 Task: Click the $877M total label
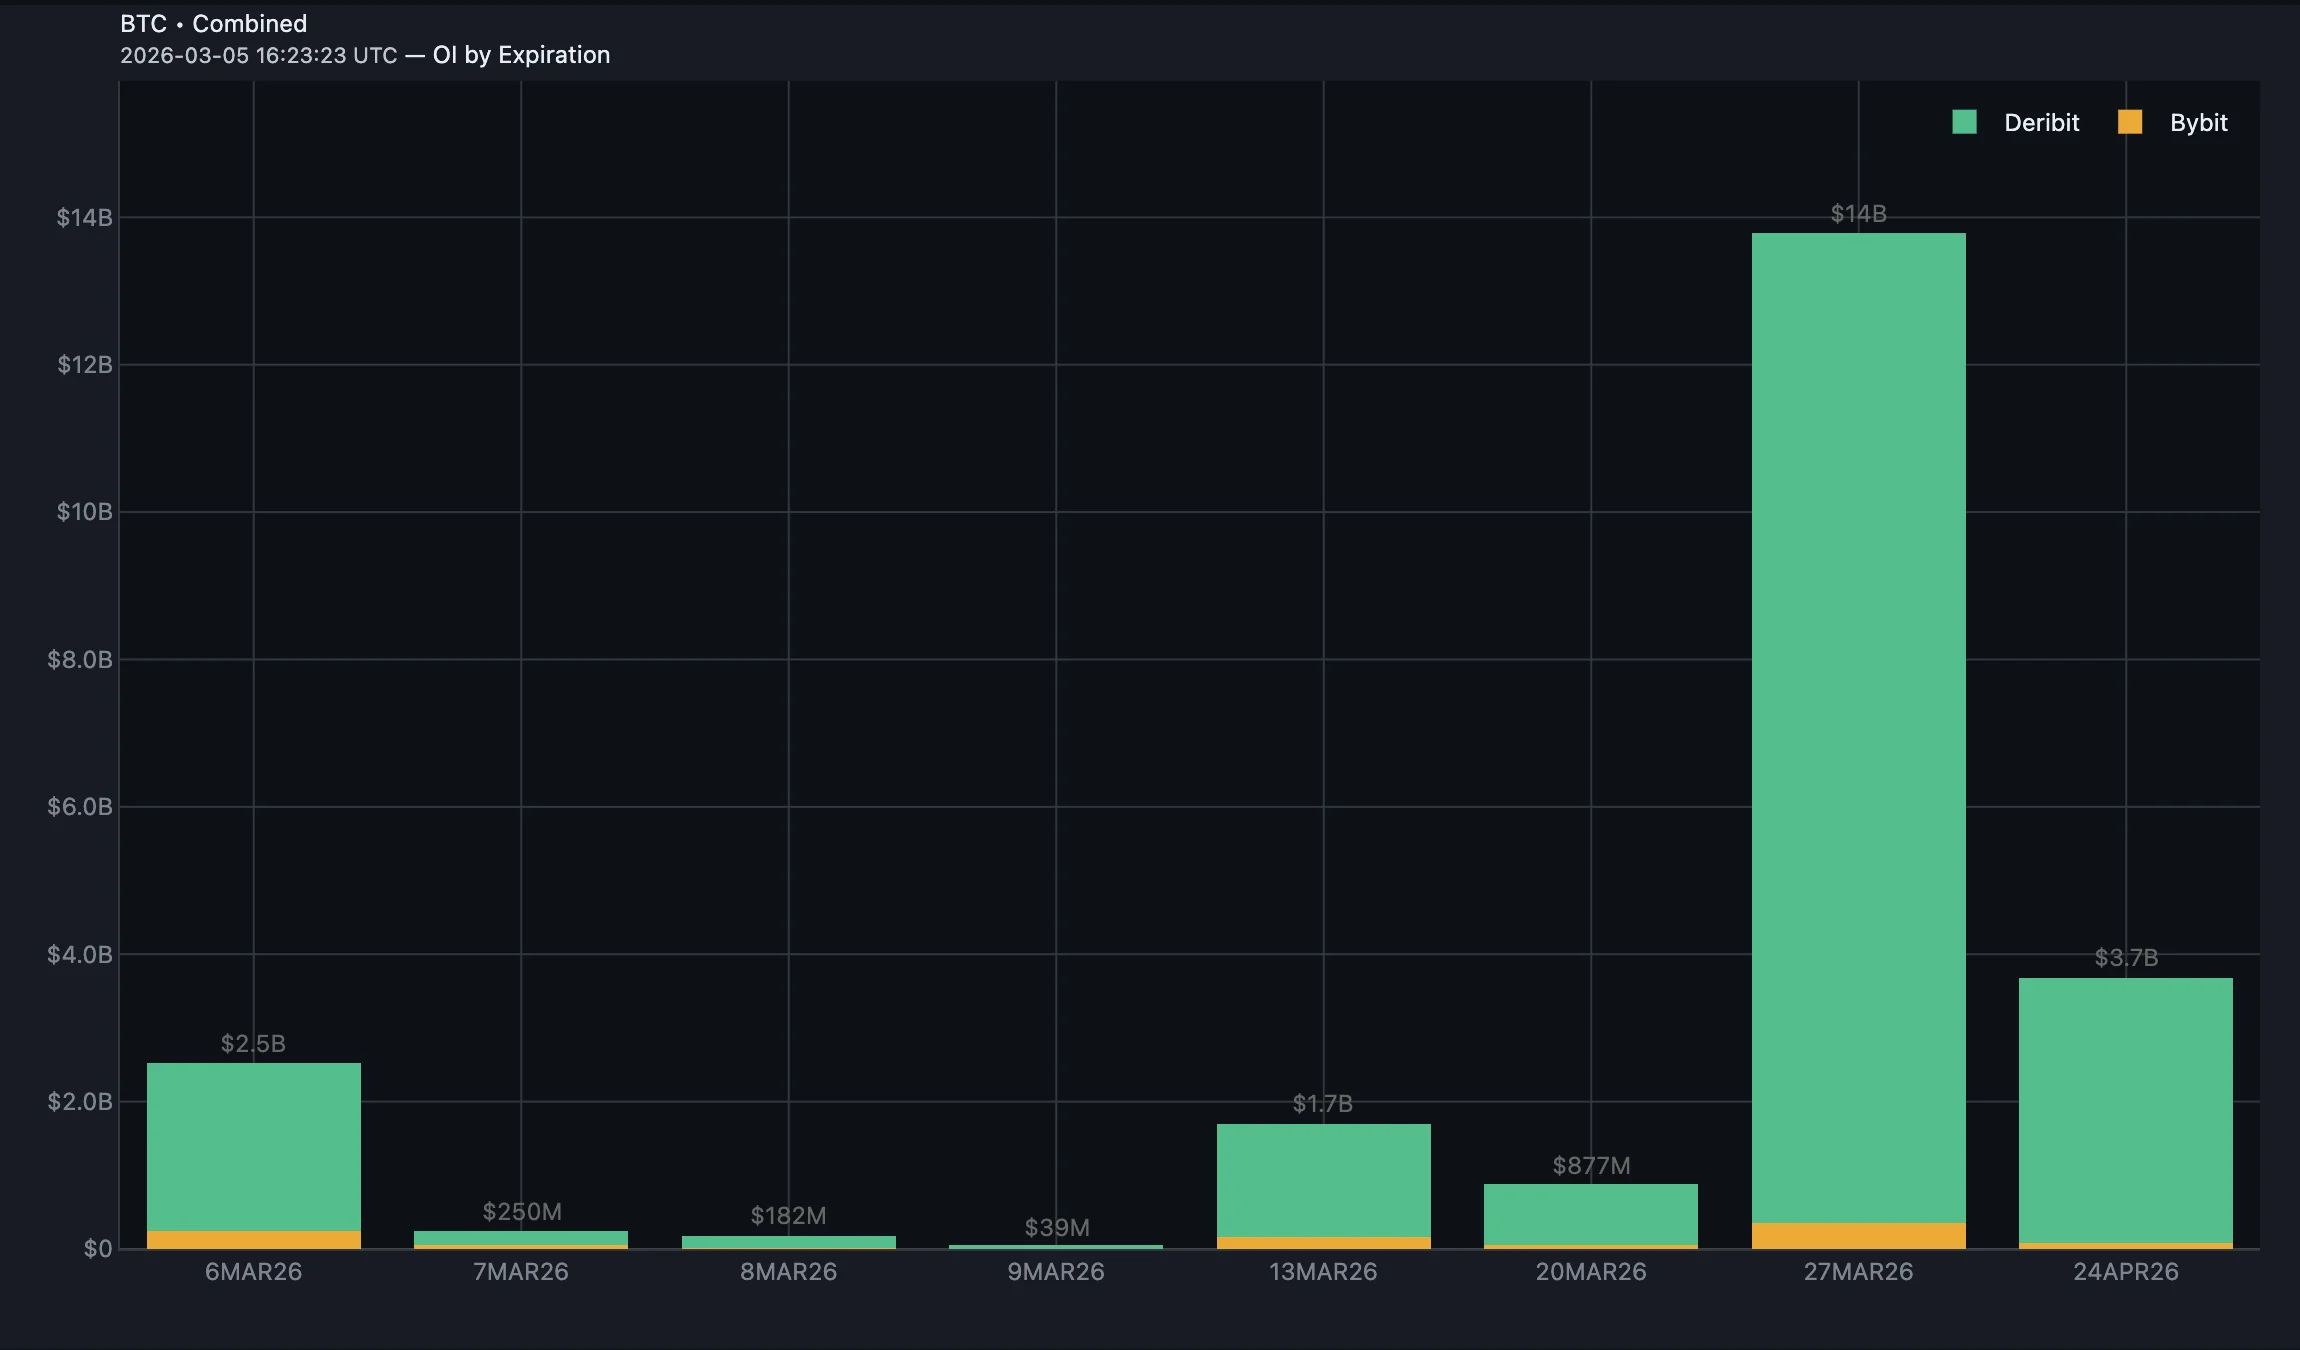pyautogui.click(x=1590, y=1166)
